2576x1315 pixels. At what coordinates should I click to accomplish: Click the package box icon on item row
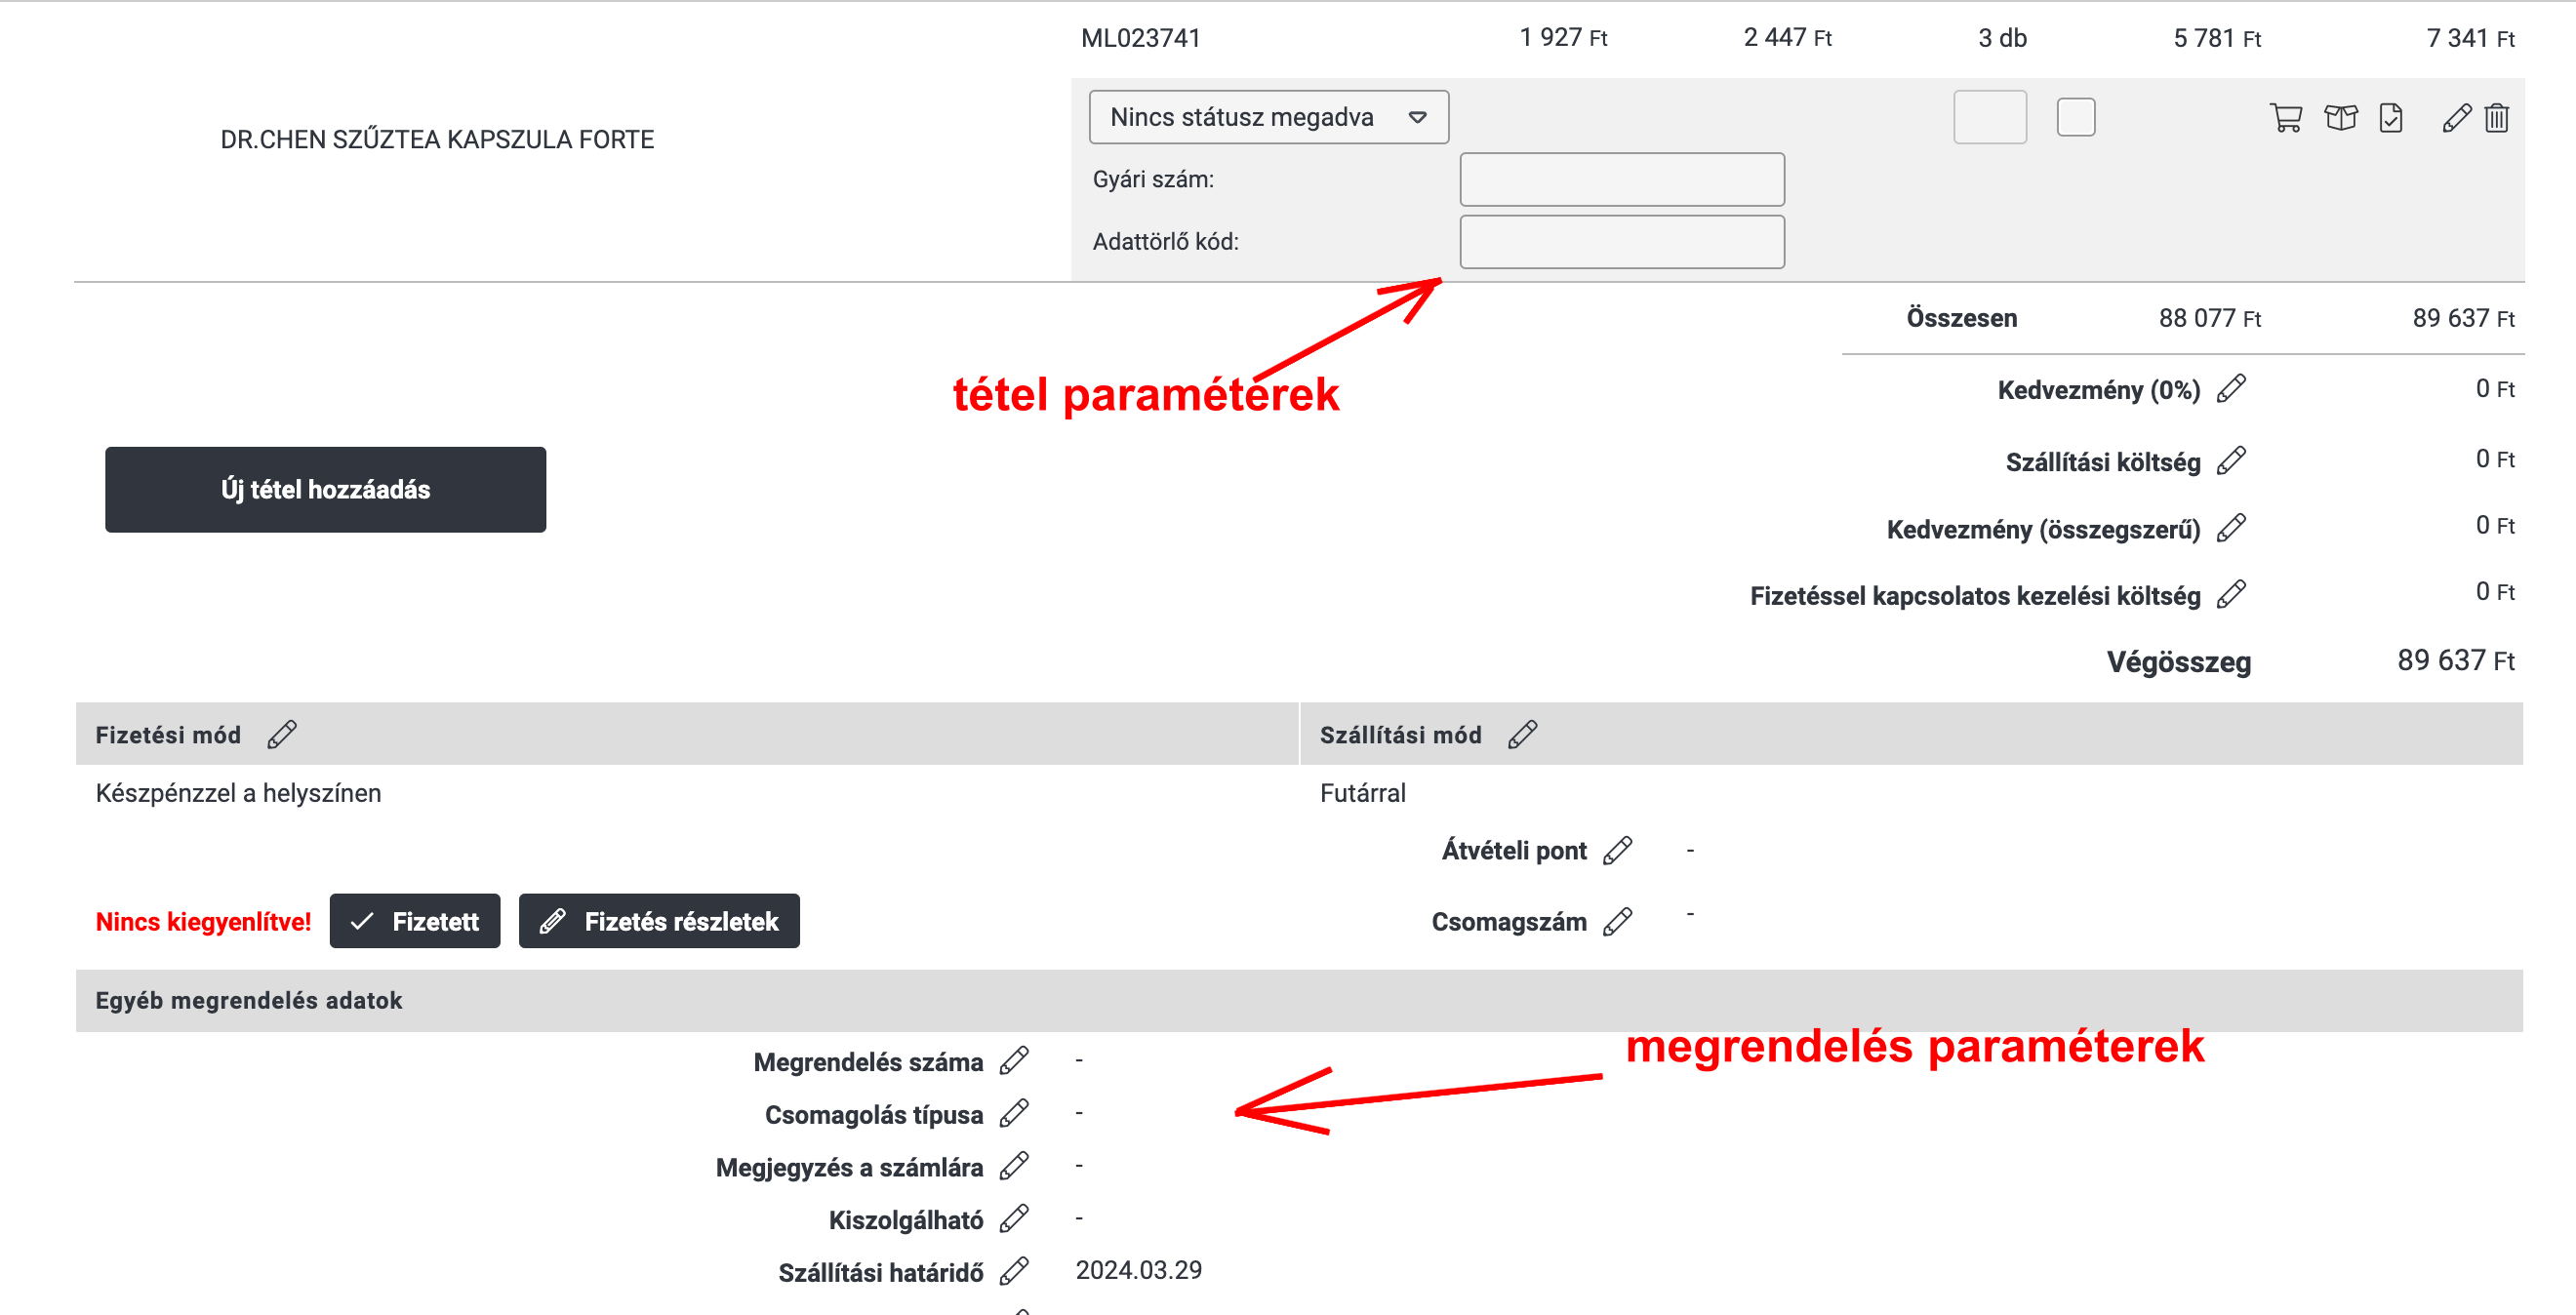point(2340,118)
